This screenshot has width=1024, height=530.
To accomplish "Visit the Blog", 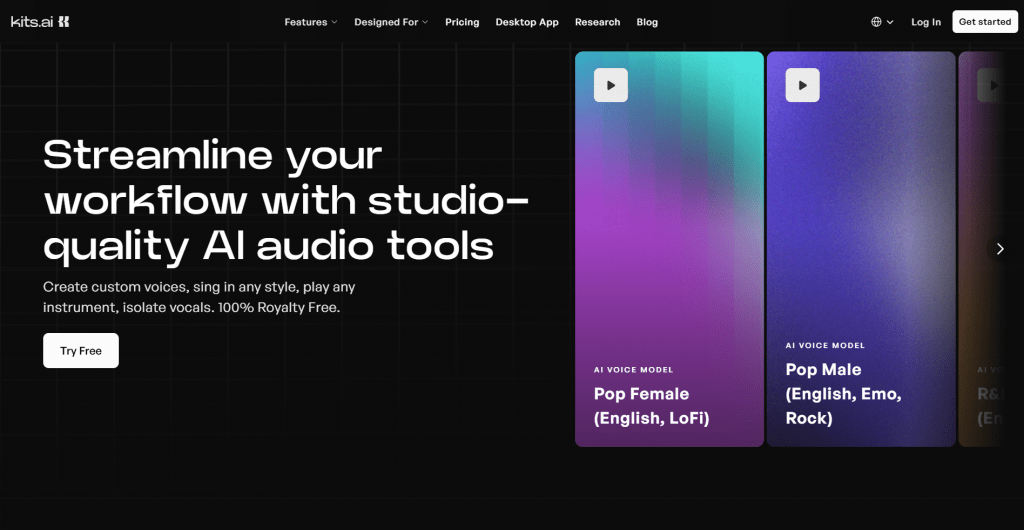I will 647,22.
